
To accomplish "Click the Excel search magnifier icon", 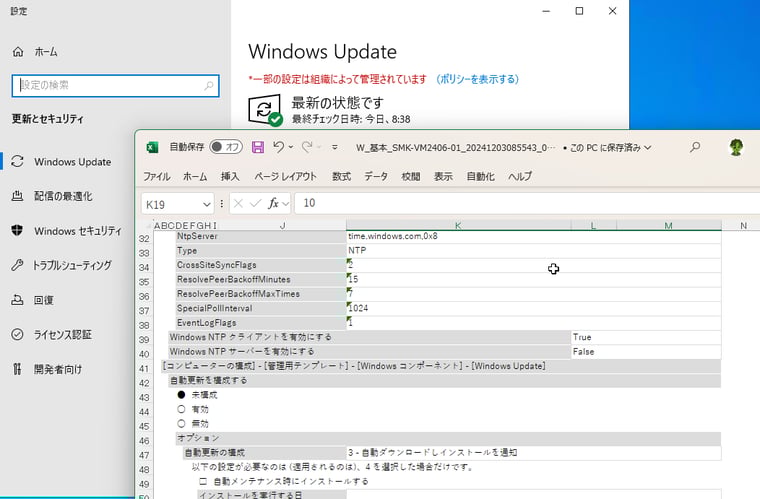I will point(695,147).
